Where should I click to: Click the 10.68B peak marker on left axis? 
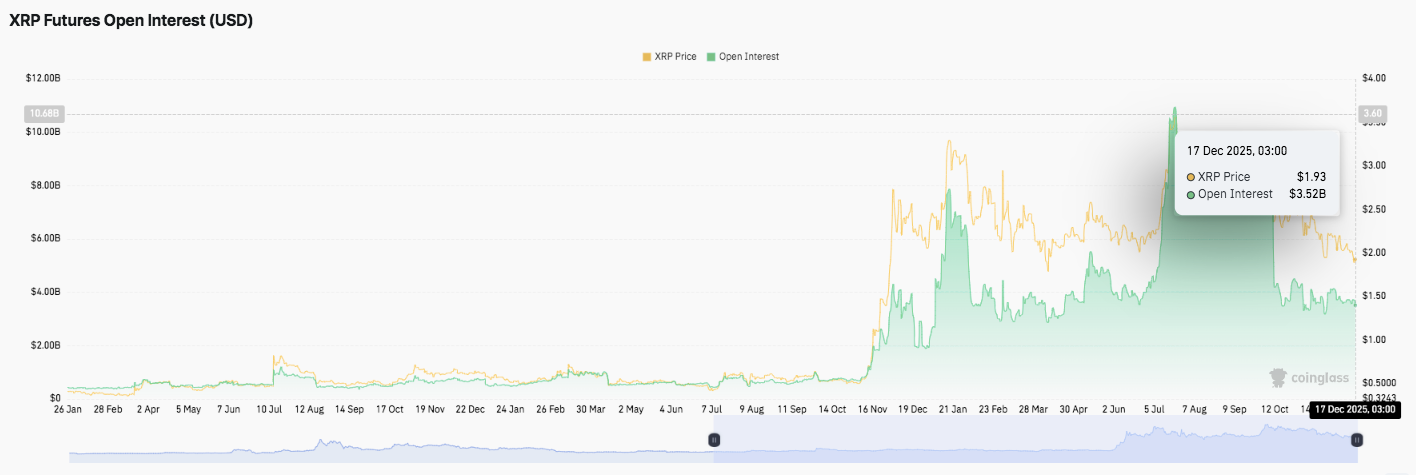point(40,114)
